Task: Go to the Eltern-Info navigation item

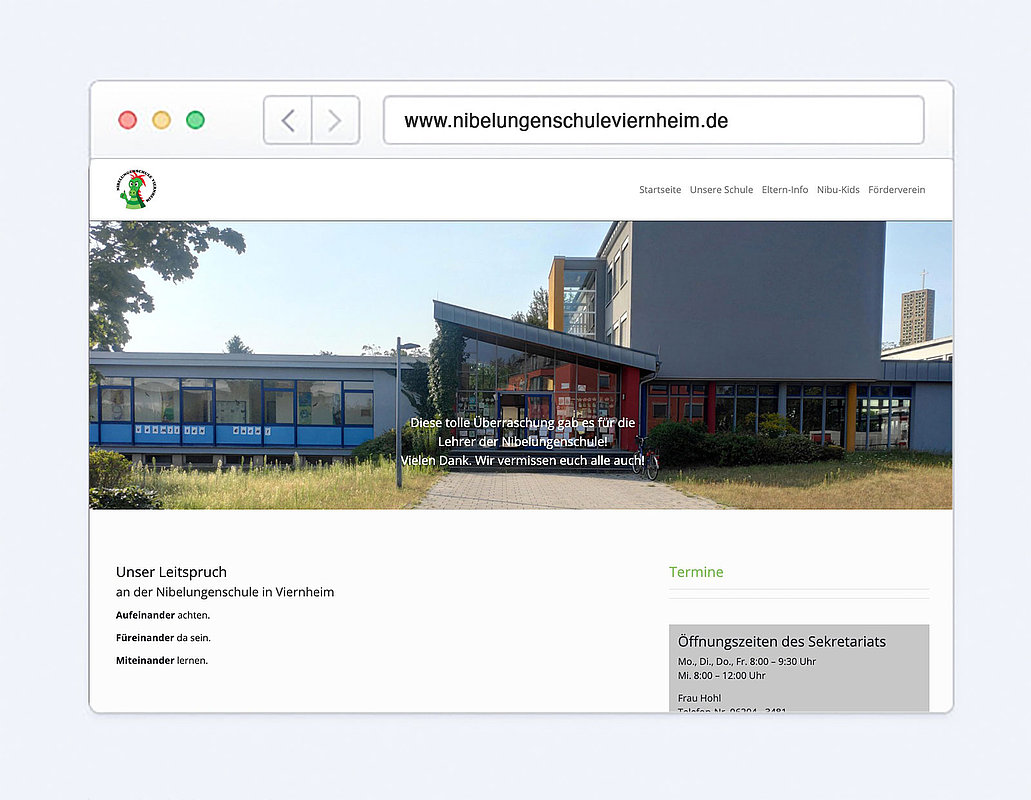Action: pos(784,190)
